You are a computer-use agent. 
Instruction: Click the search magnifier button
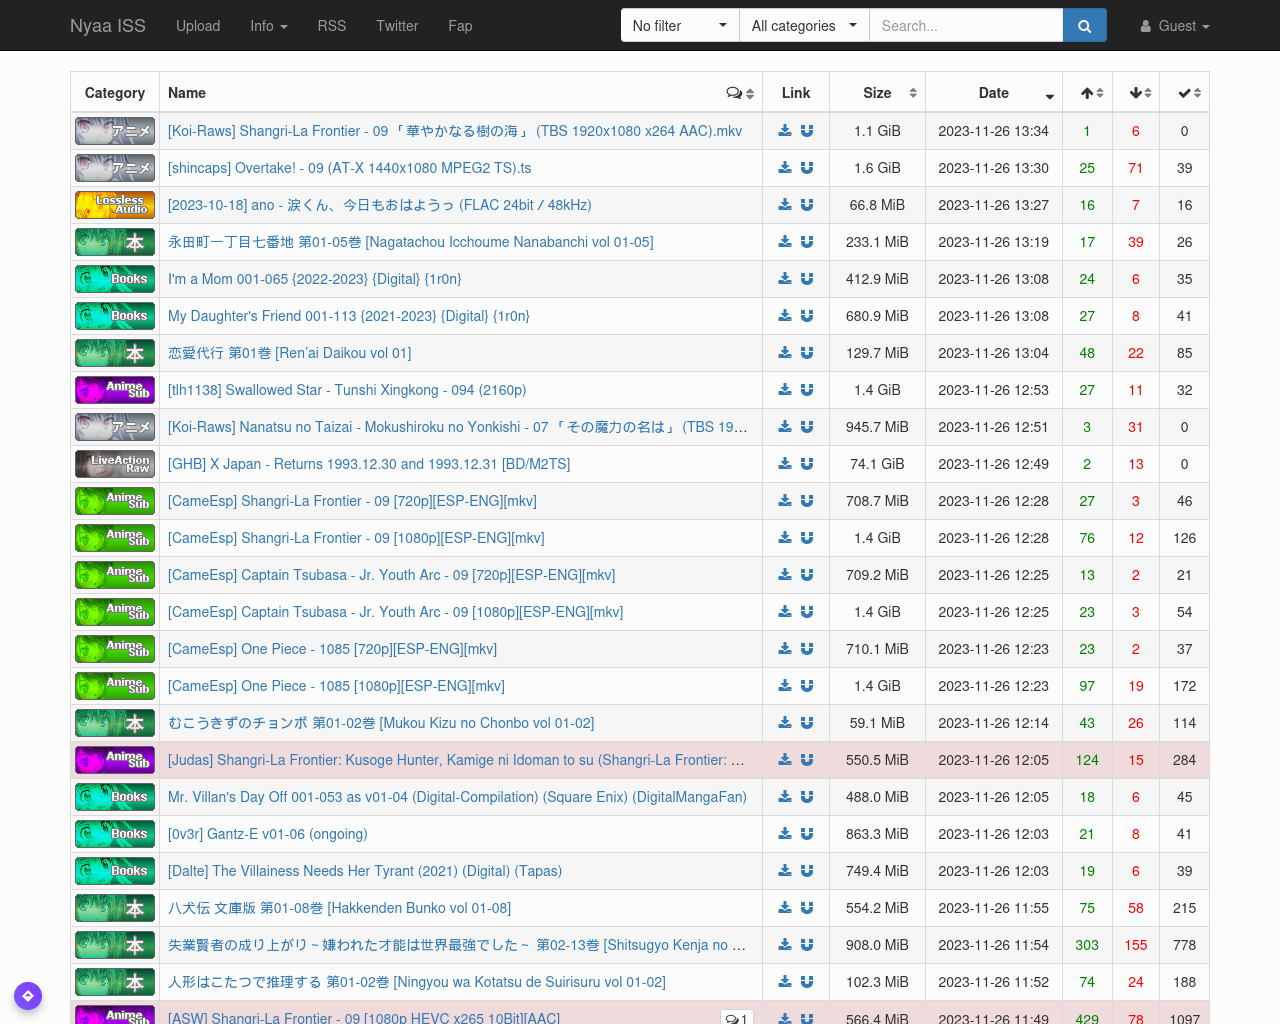[x=1084, y=26]
